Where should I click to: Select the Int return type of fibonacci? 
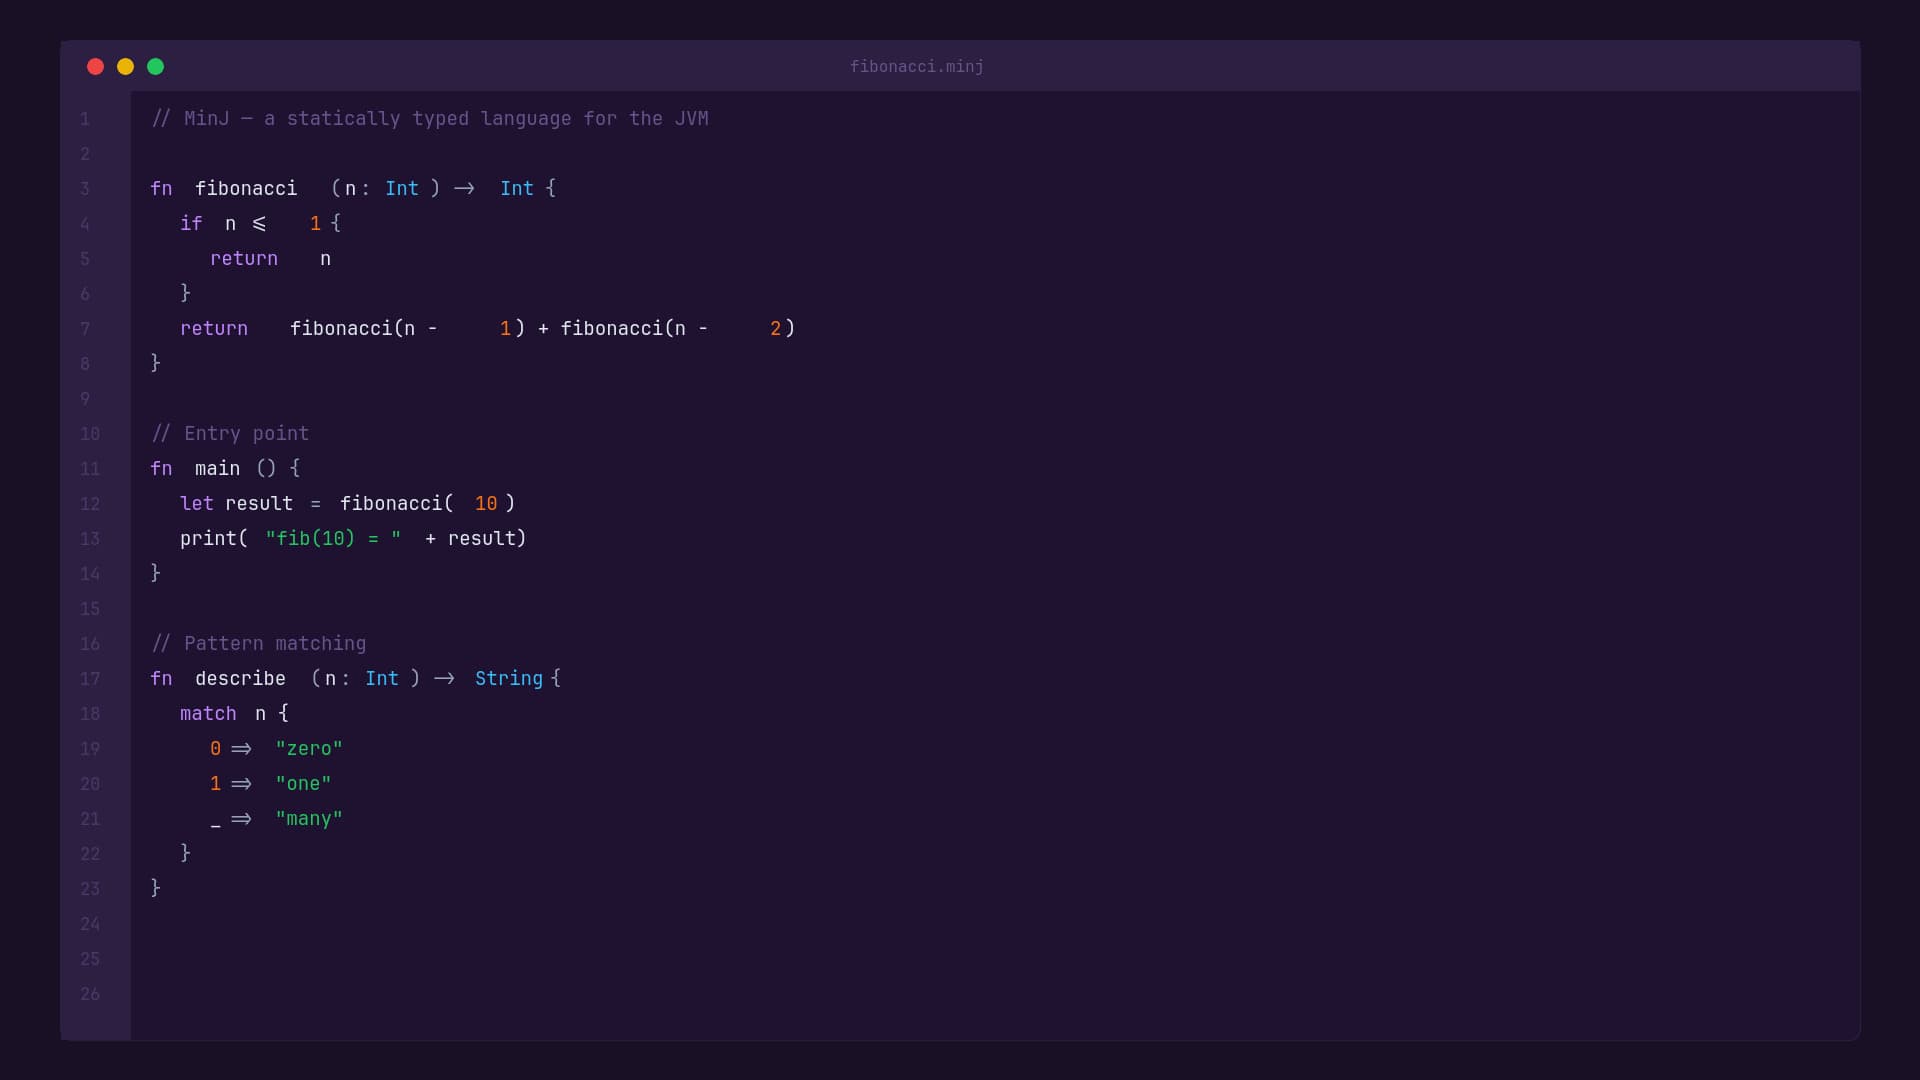pos(515,188)
